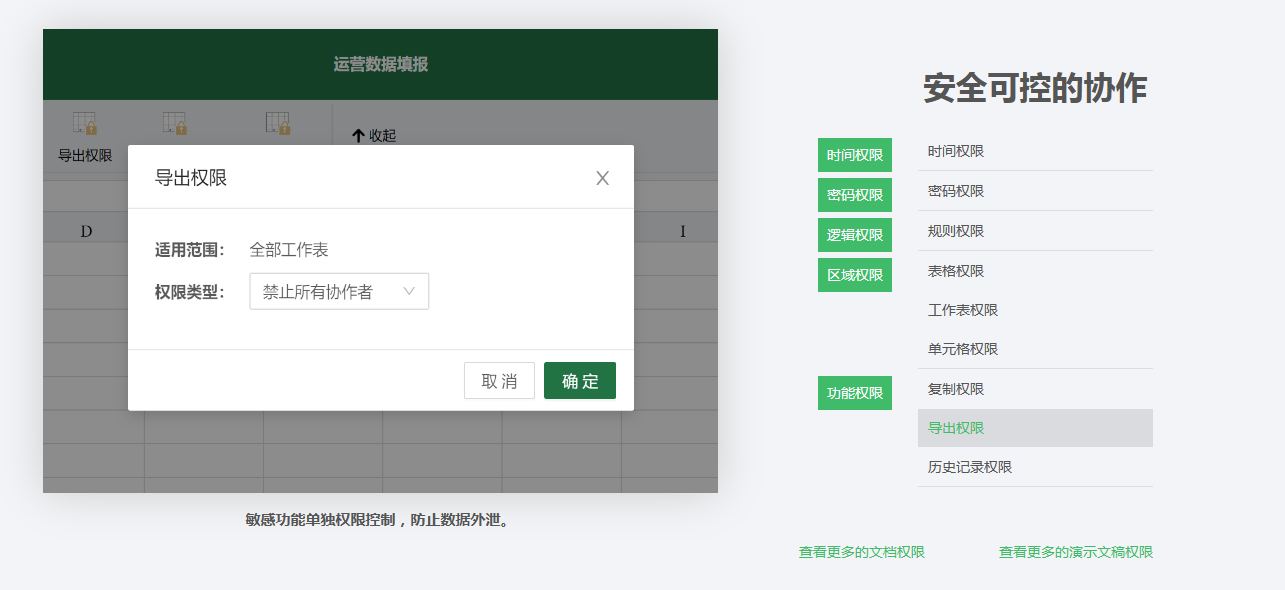Click 全部工作表 scope value text
The height and width of the screenshot is (590, 1285).
tap(289, 250)
